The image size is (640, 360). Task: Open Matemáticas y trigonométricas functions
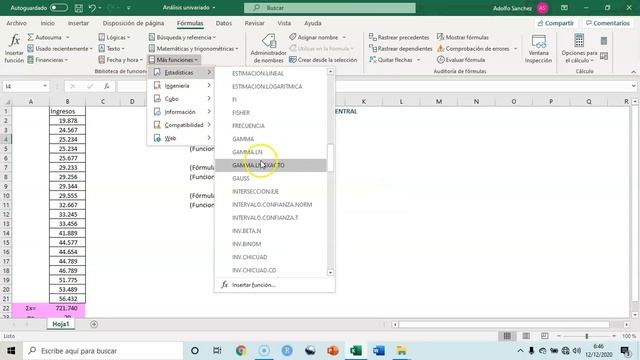pos(193,49)
